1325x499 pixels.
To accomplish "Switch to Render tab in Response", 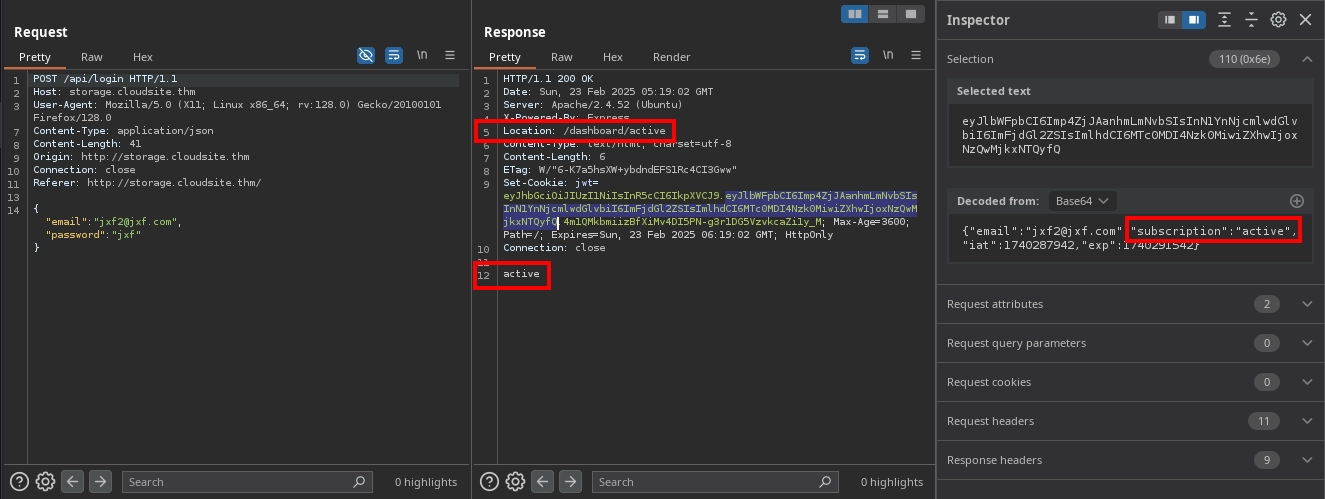I will point(671,57).
